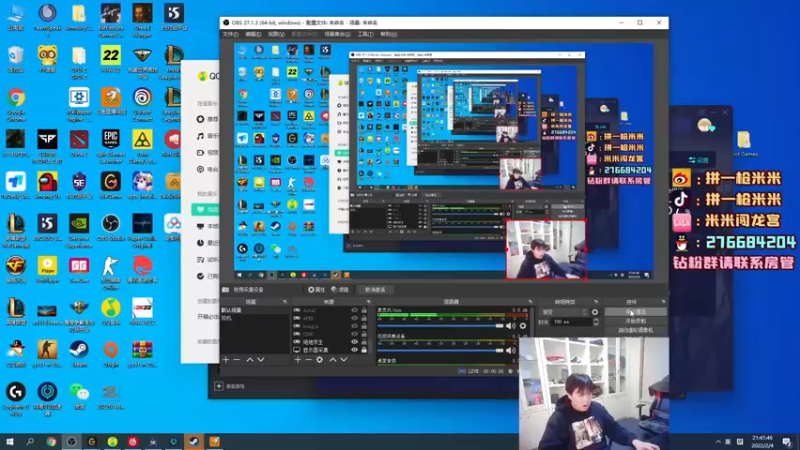
Task: Open 属性 for the selected source
Action: coord(316,290)
